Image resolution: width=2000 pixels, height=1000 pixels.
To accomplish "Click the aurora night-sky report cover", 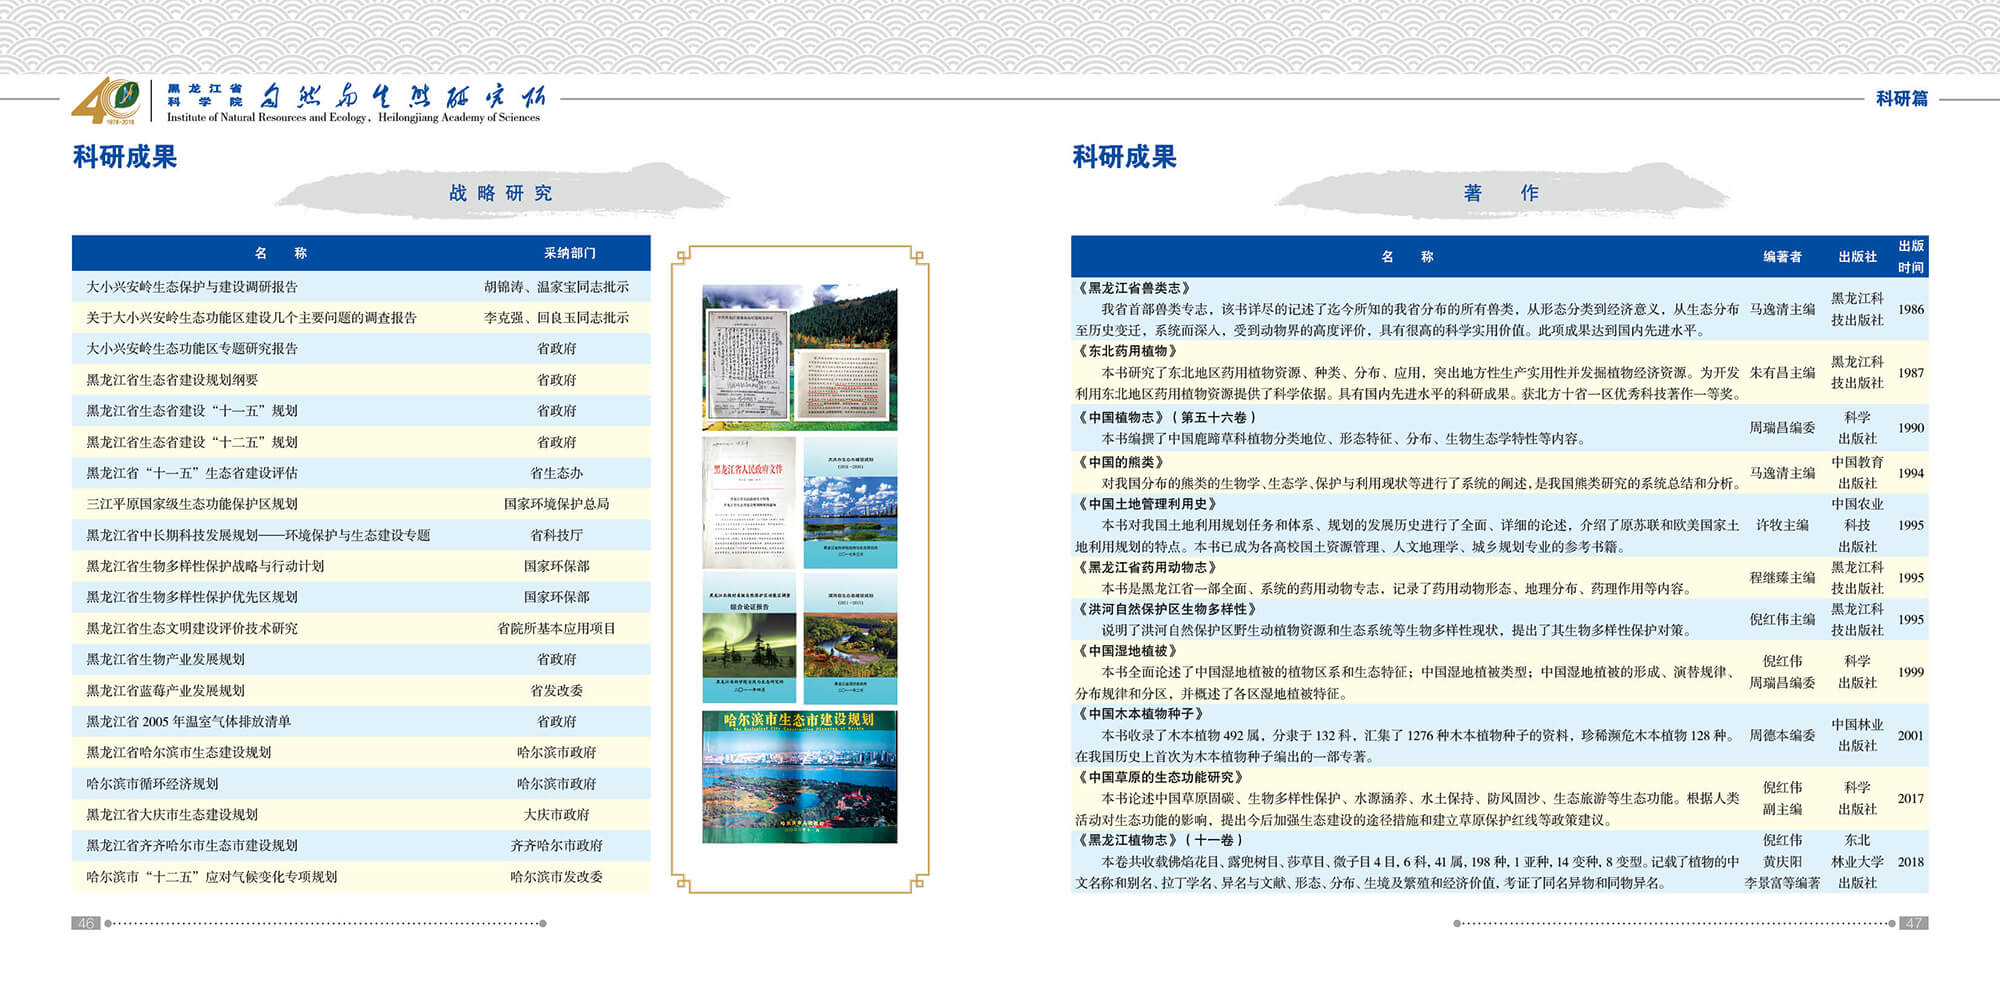I will (x=749, y=638).
